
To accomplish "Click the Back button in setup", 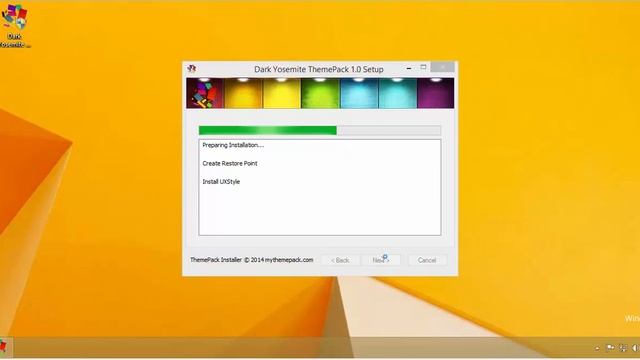I will (340, 260).
